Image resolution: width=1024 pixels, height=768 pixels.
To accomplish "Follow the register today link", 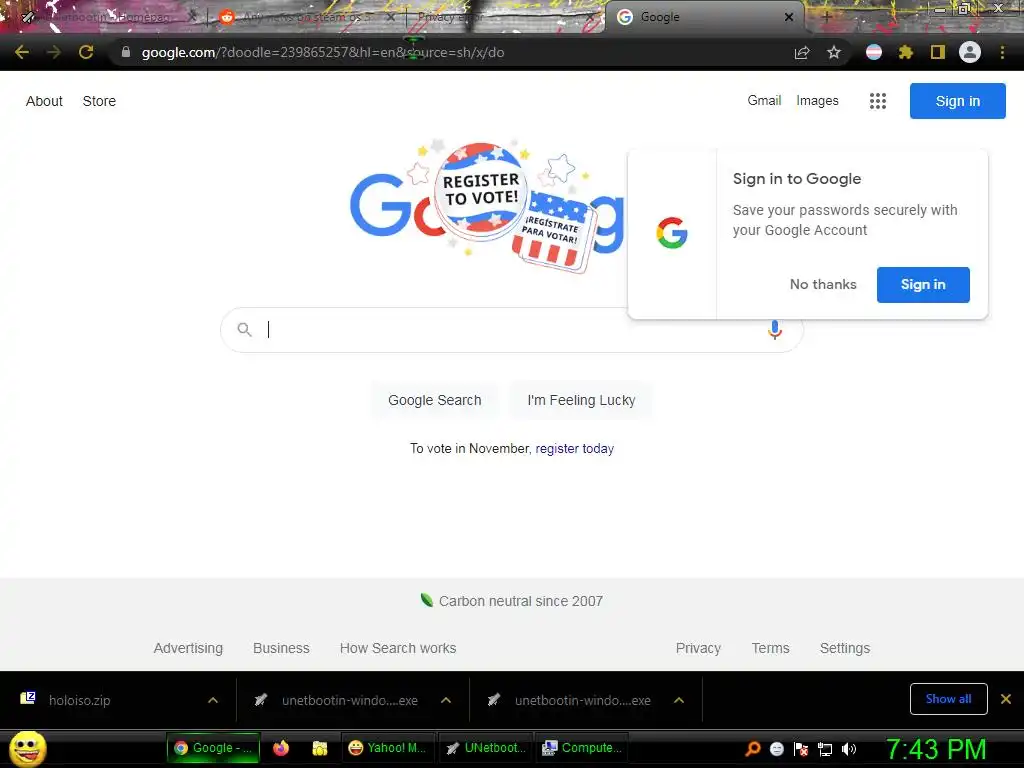I will tap(575, 449).
